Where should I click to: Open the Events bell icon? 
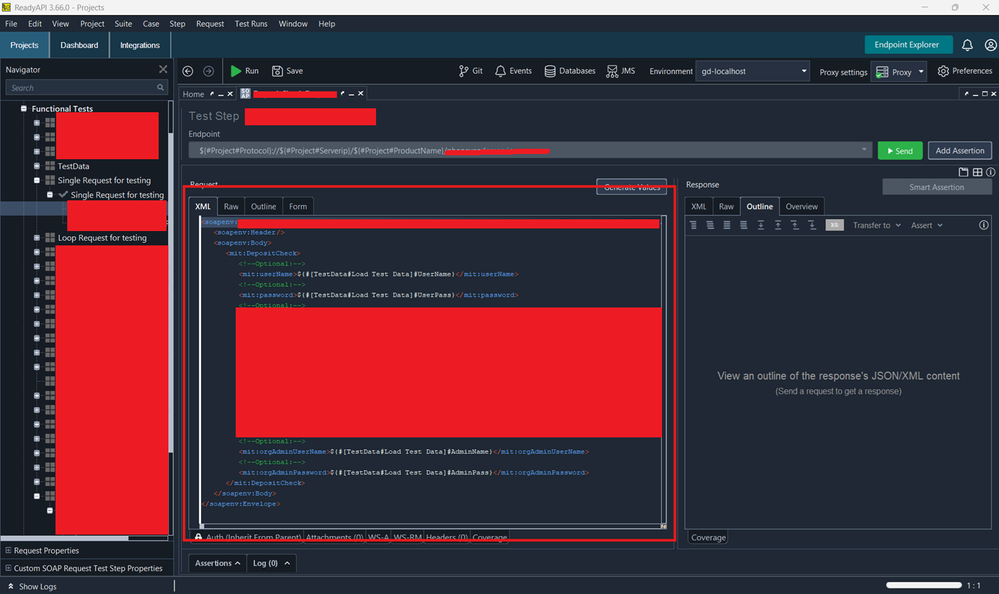coord(500,71)
